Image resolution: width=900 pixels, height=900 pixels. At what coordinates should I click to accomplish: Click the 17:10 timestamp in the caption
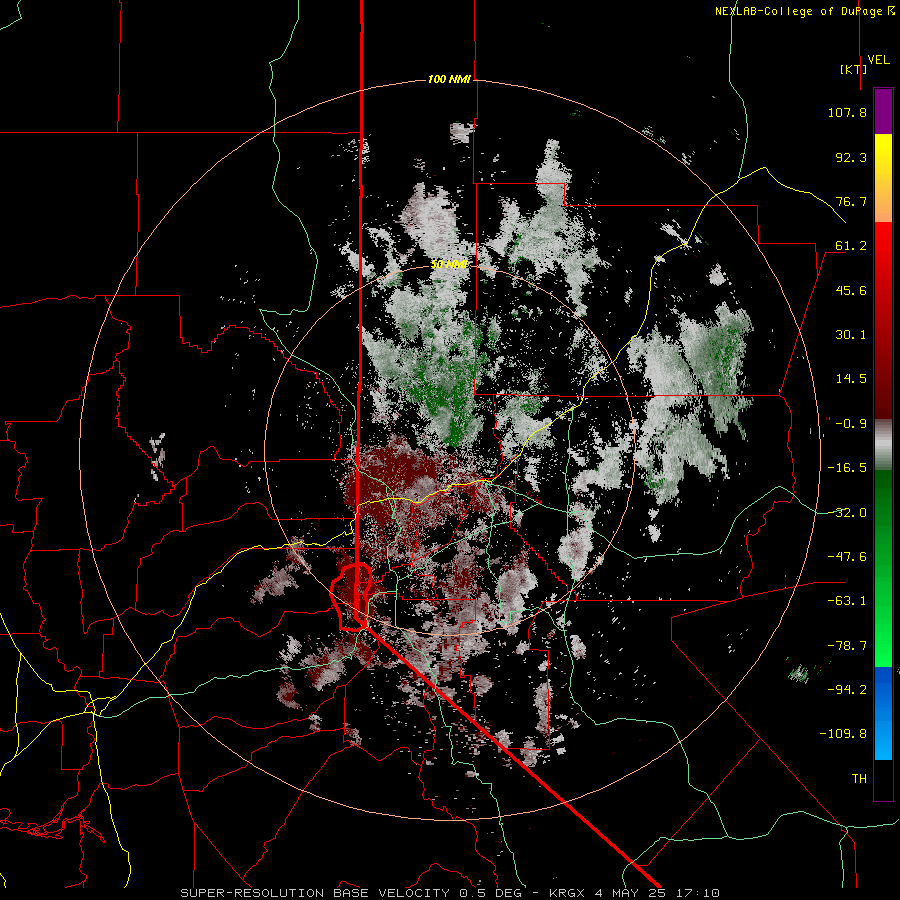pos(699,893)
